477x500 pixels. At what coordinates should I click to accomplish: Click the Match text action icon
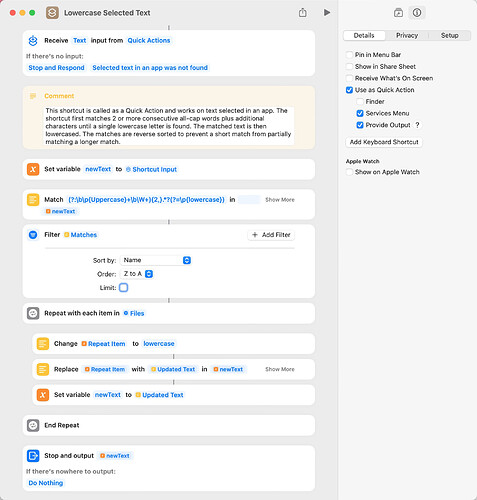33,200
